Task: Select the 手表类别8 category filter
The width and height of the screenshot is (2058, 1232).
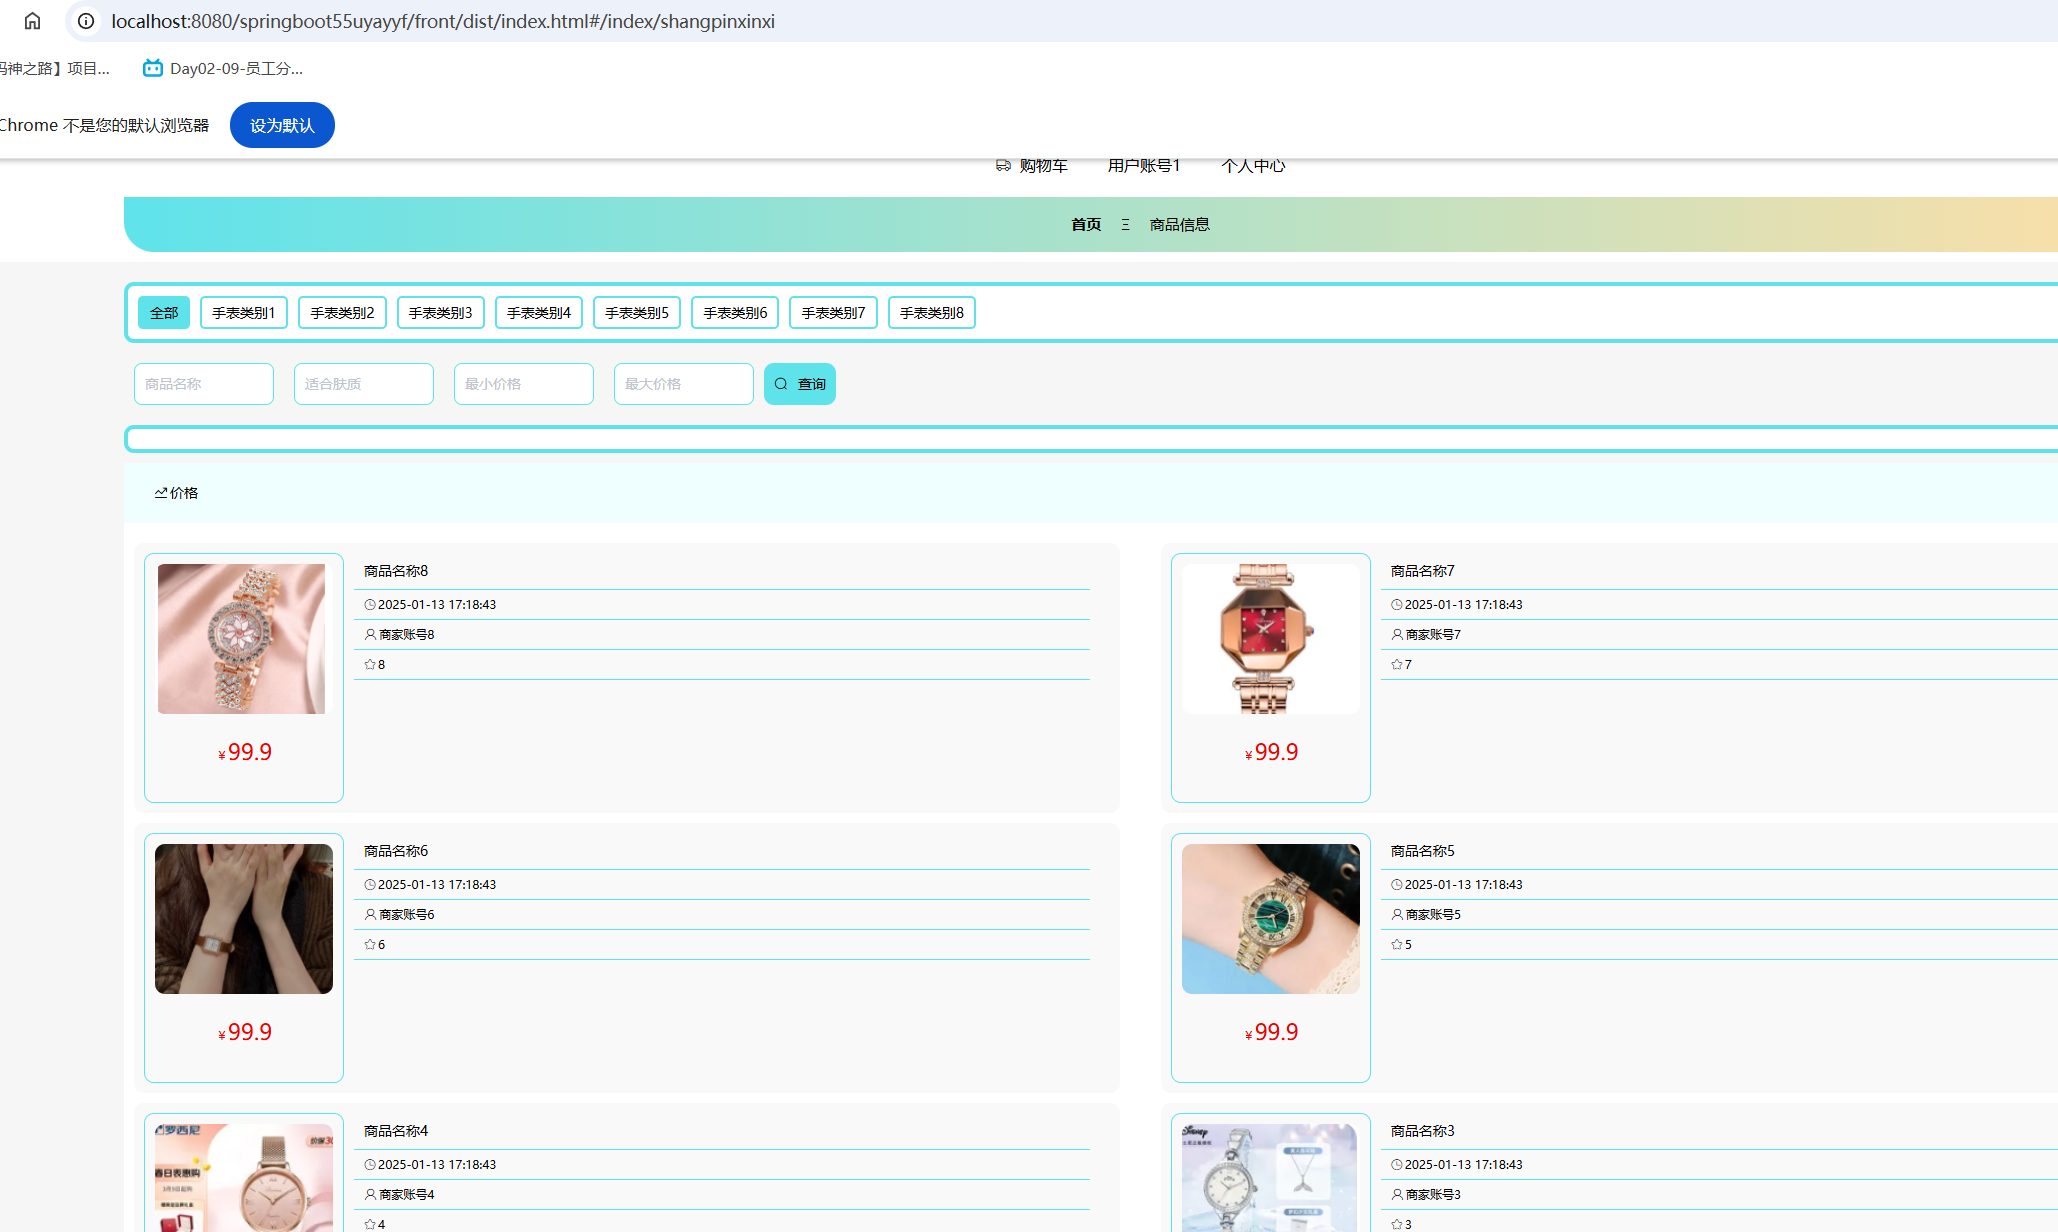Action: (x=931, y=313)
